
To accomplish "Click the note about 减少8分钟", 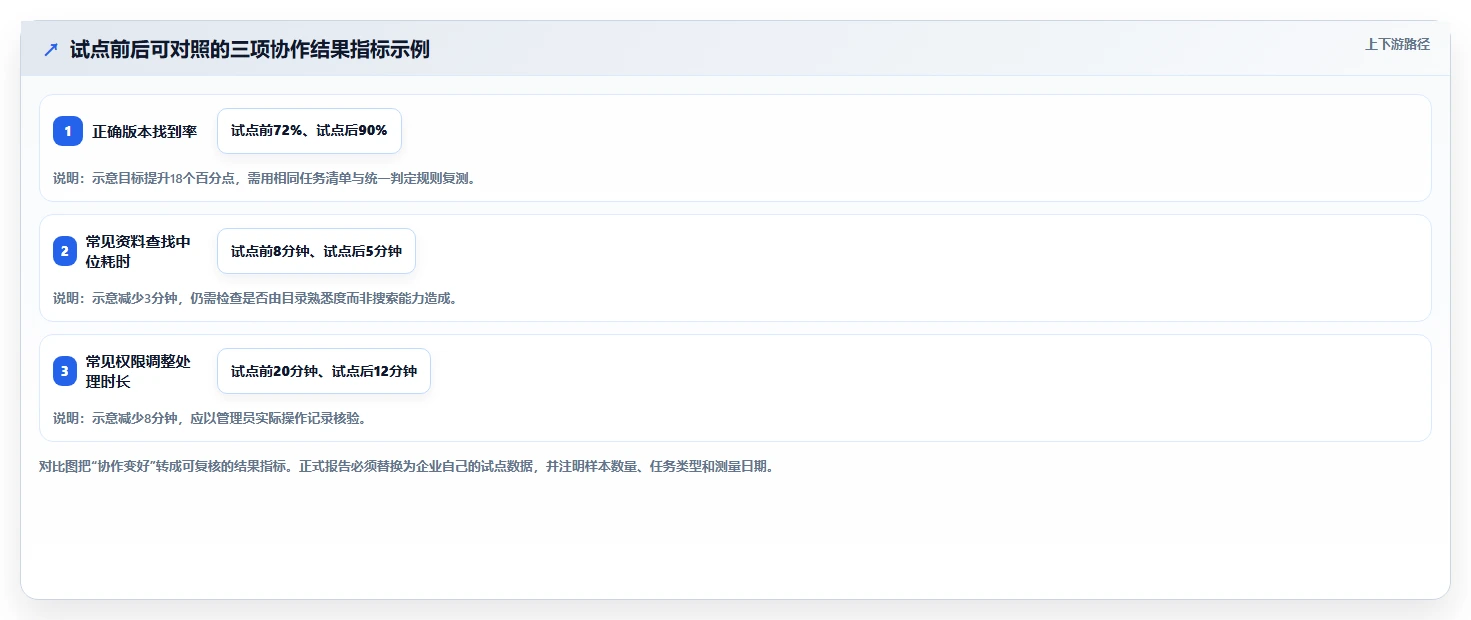I will (210, 418).
